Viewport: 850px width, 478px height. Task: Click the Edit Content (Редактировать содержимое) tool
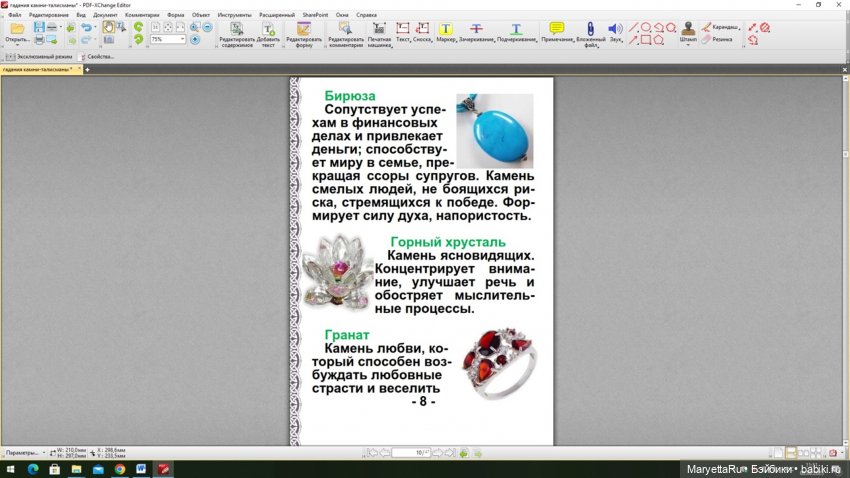pyautogui.click(x=237, y=35)
